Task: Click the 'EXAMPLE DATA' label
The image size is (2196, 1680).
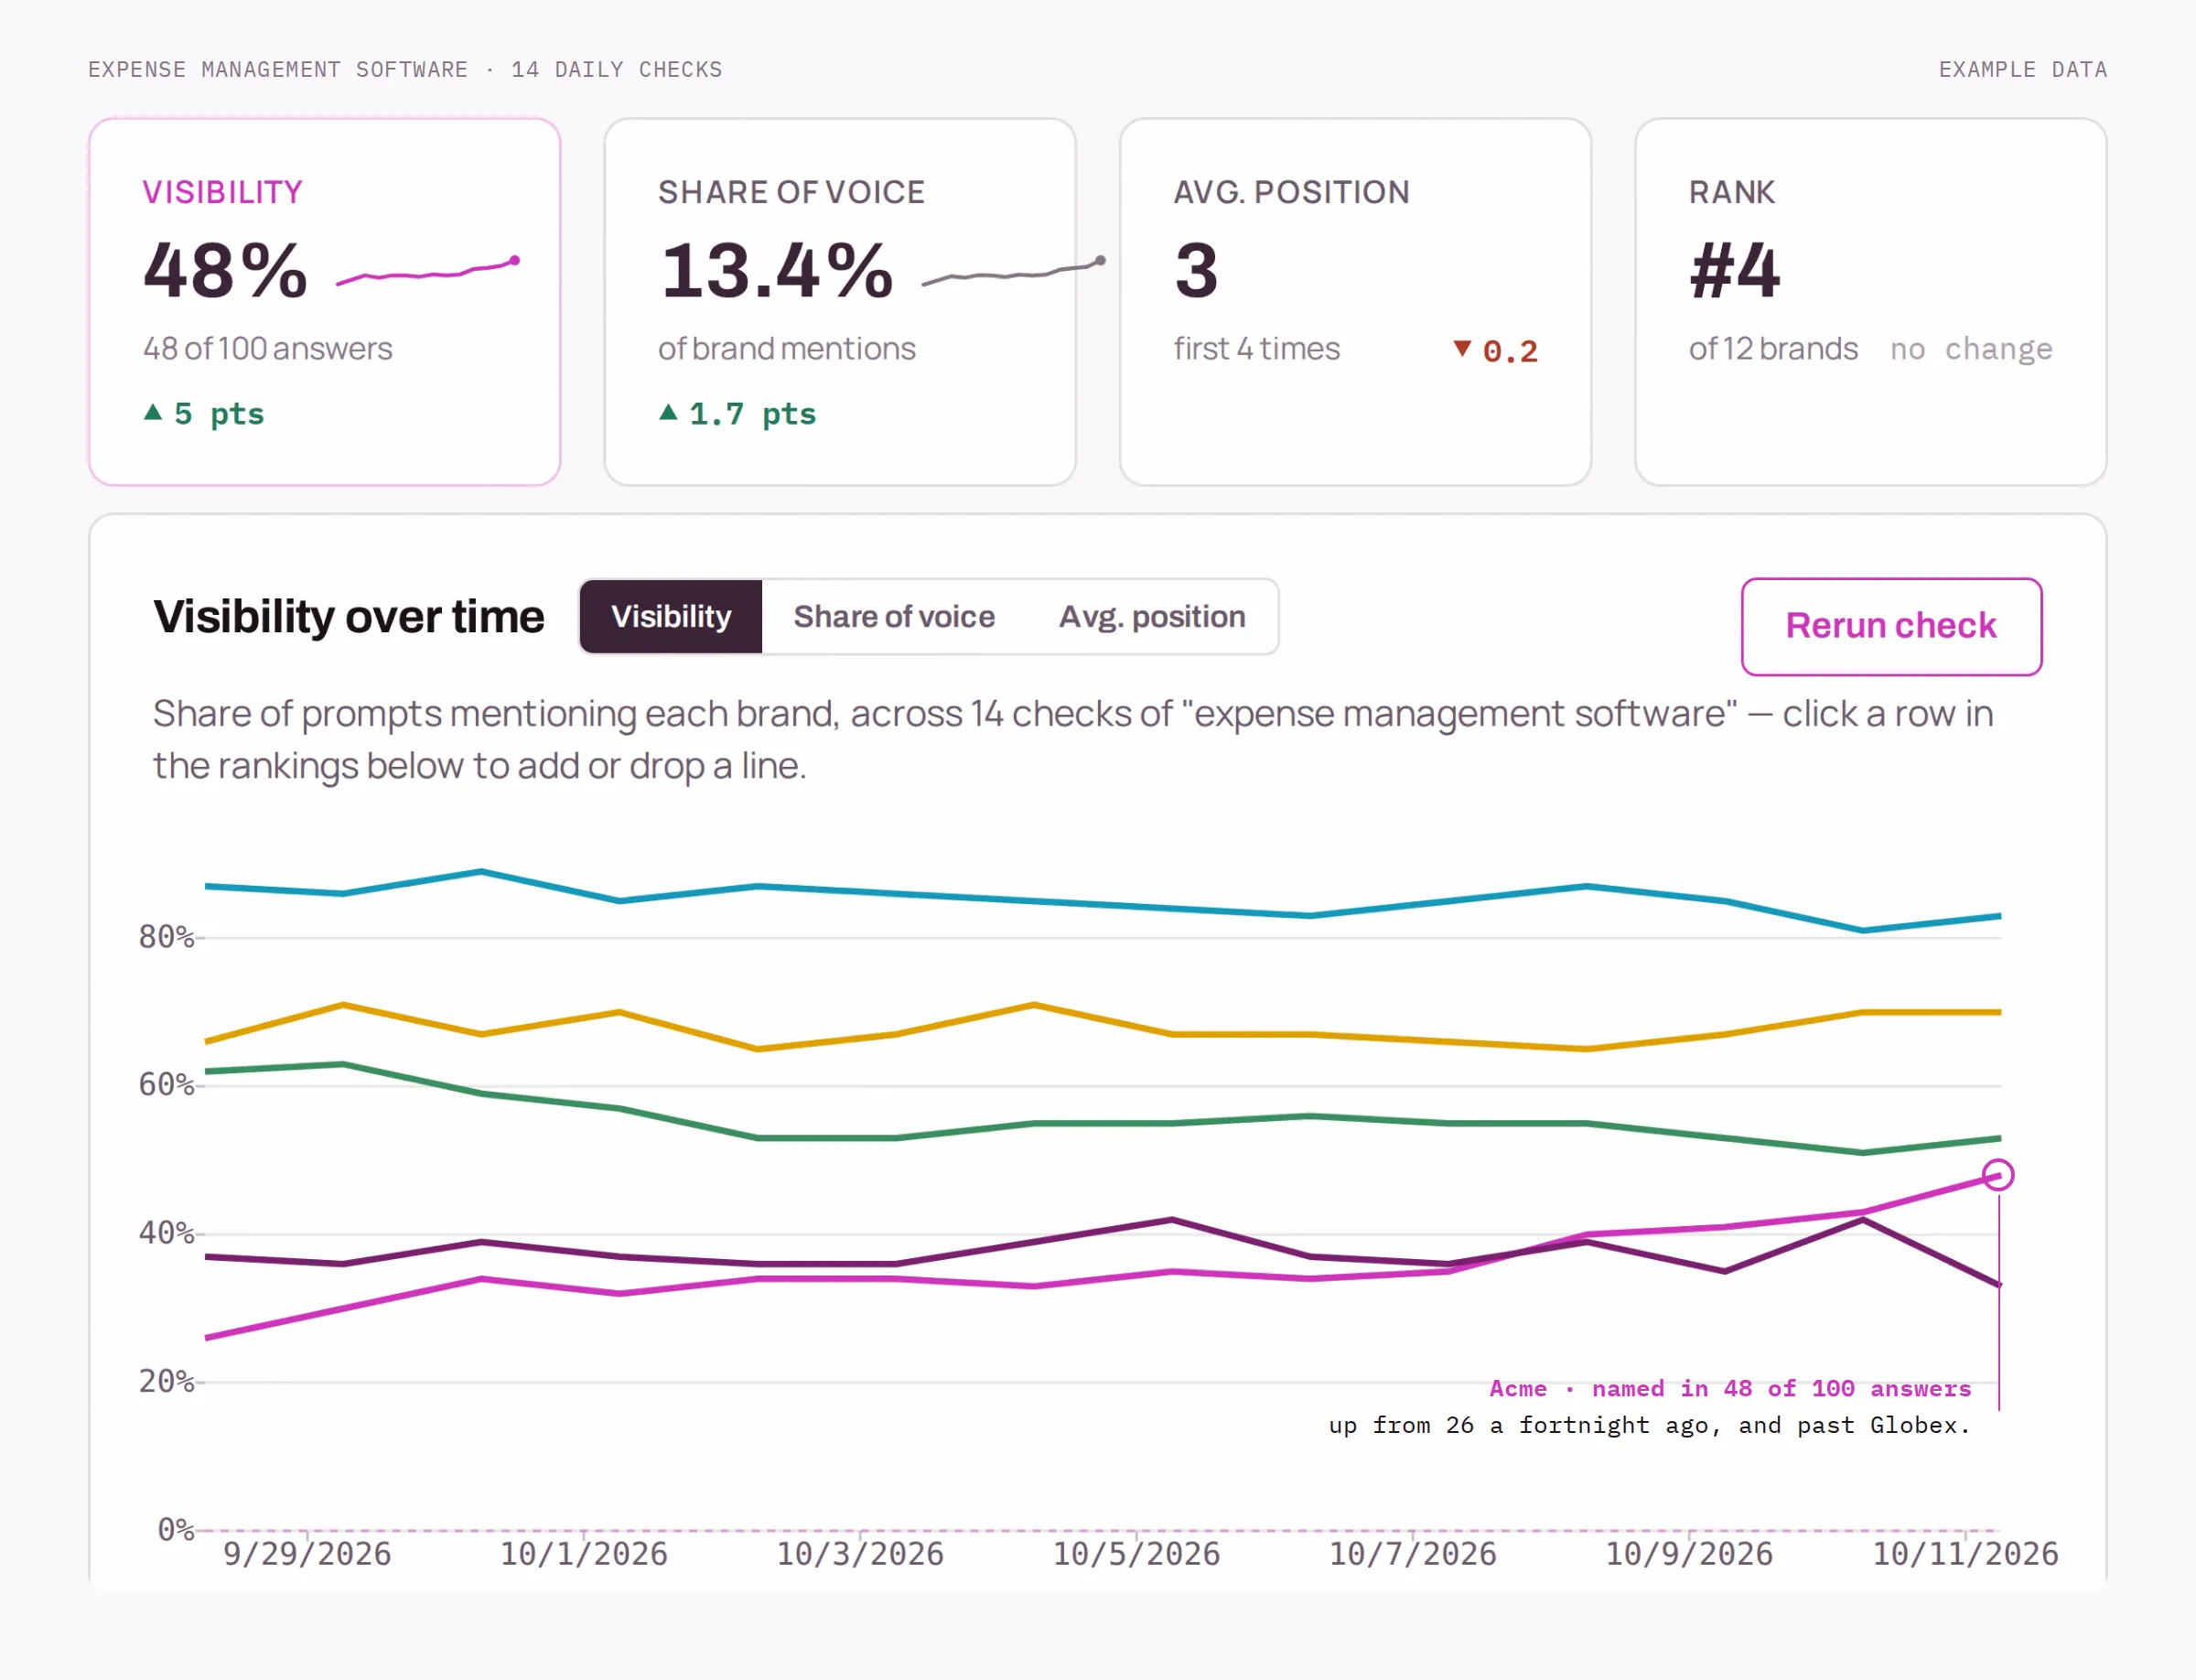Action: pyautogui.click(x=2022, y=69)
